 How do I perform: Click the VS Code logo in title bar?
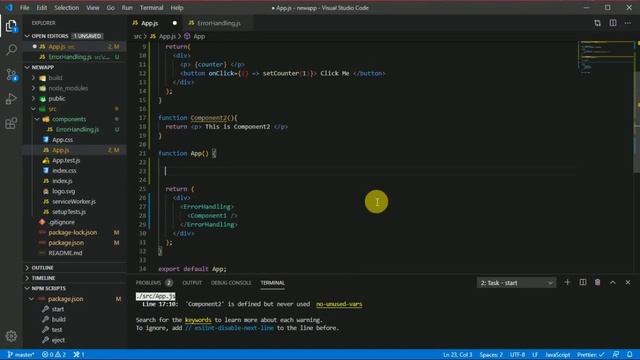[9, 7]
